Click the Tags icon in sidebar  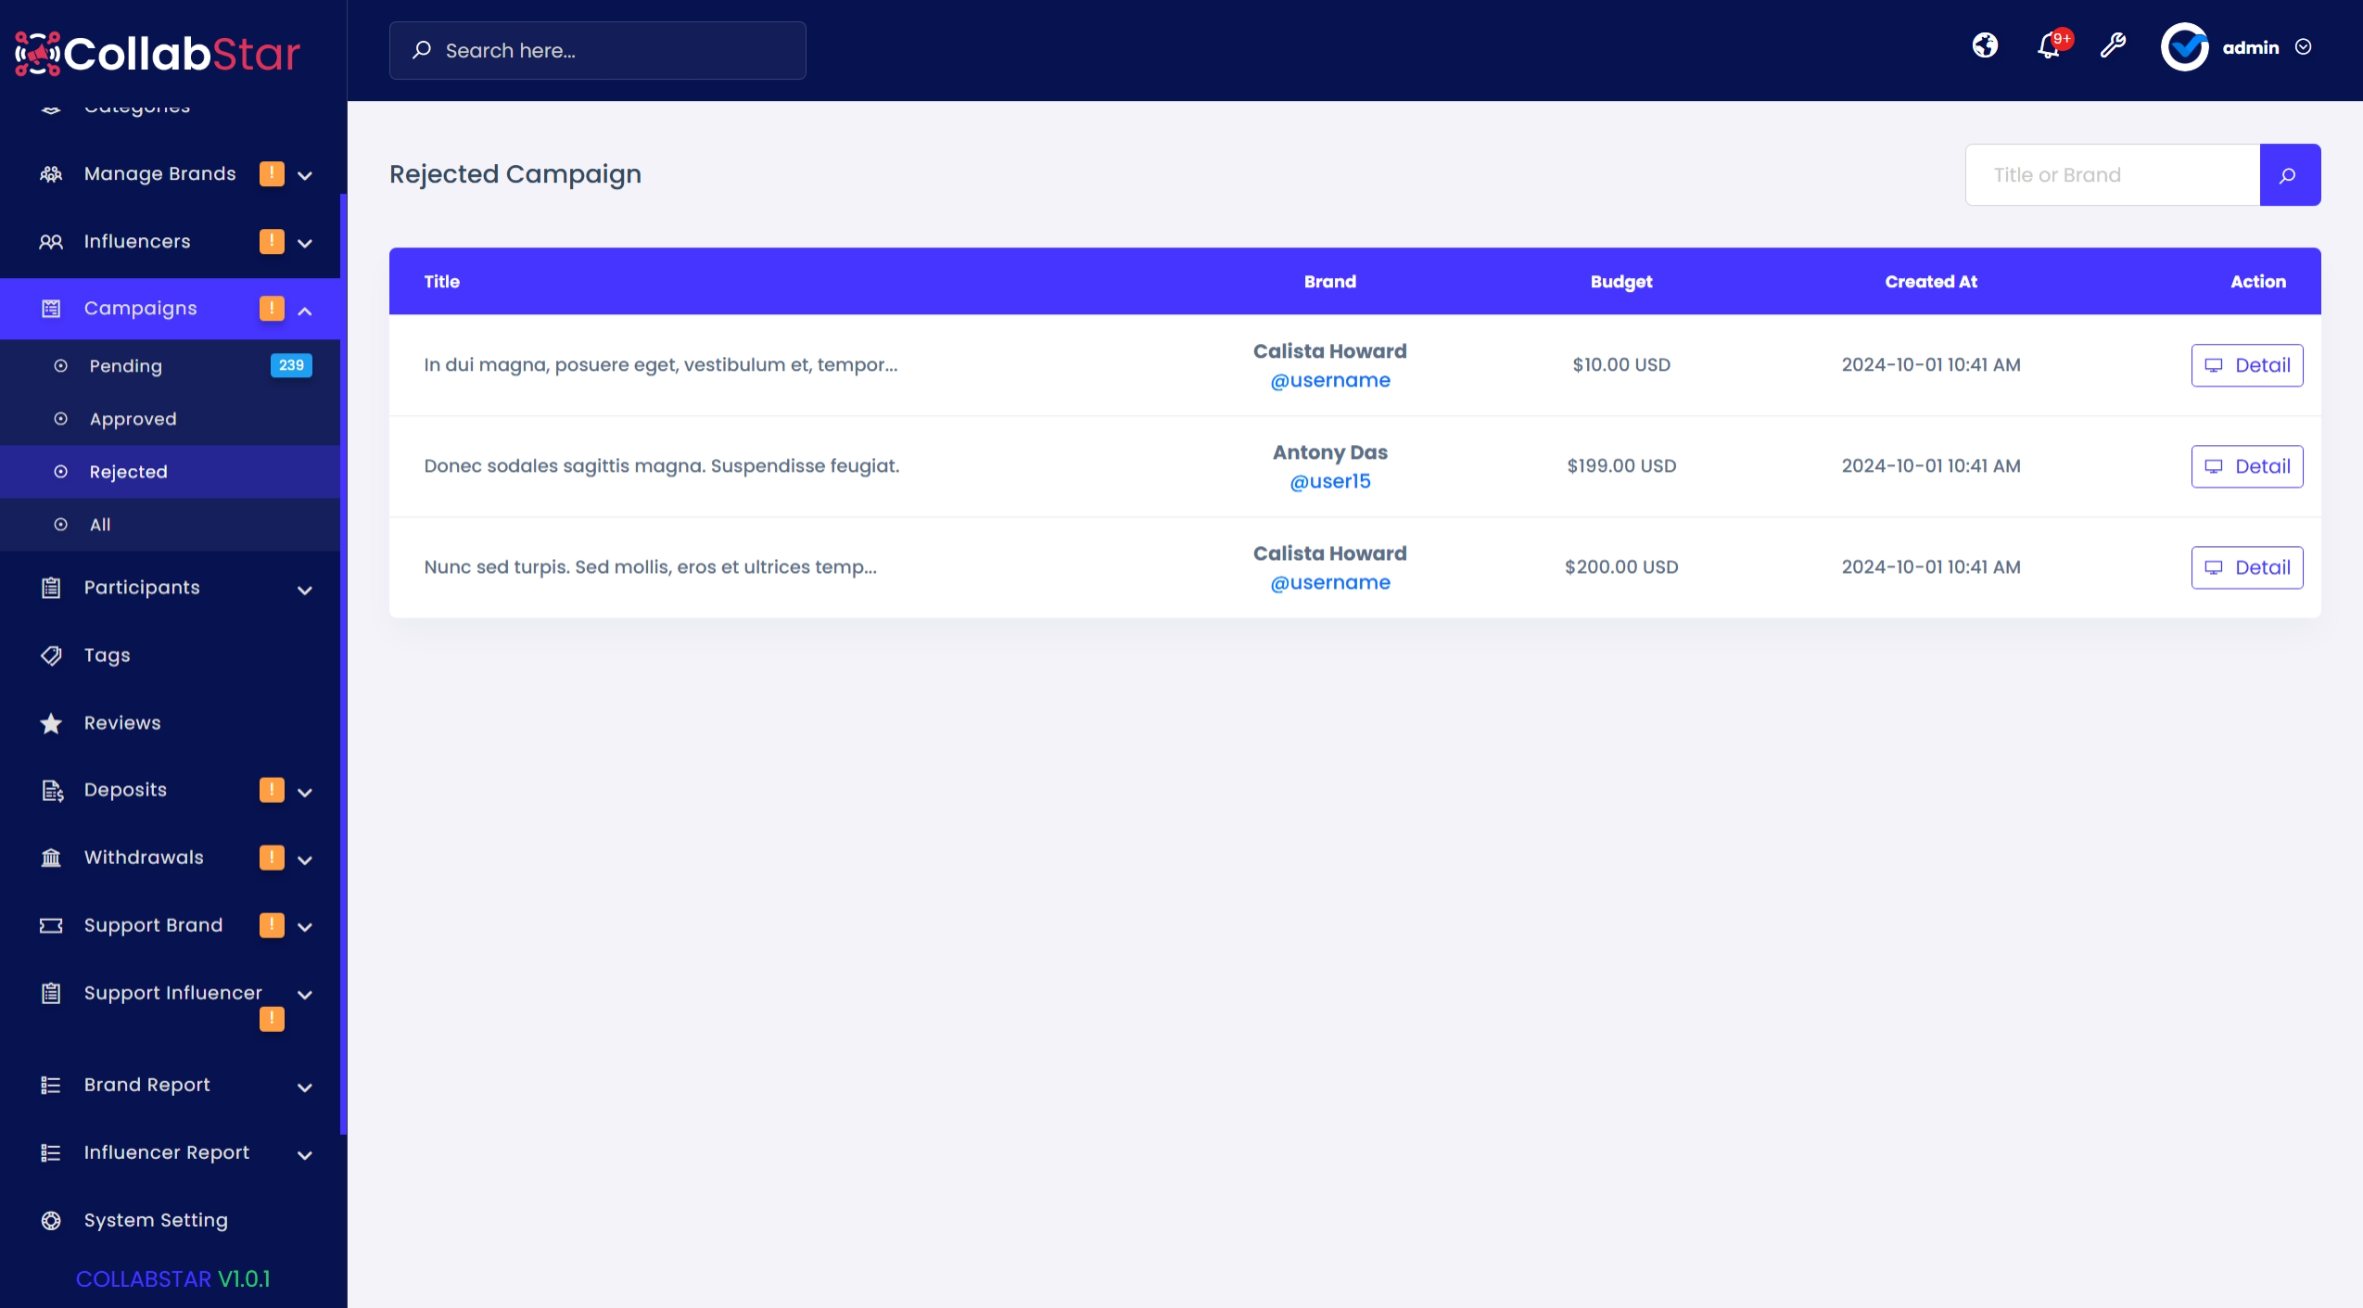(51, 656)
